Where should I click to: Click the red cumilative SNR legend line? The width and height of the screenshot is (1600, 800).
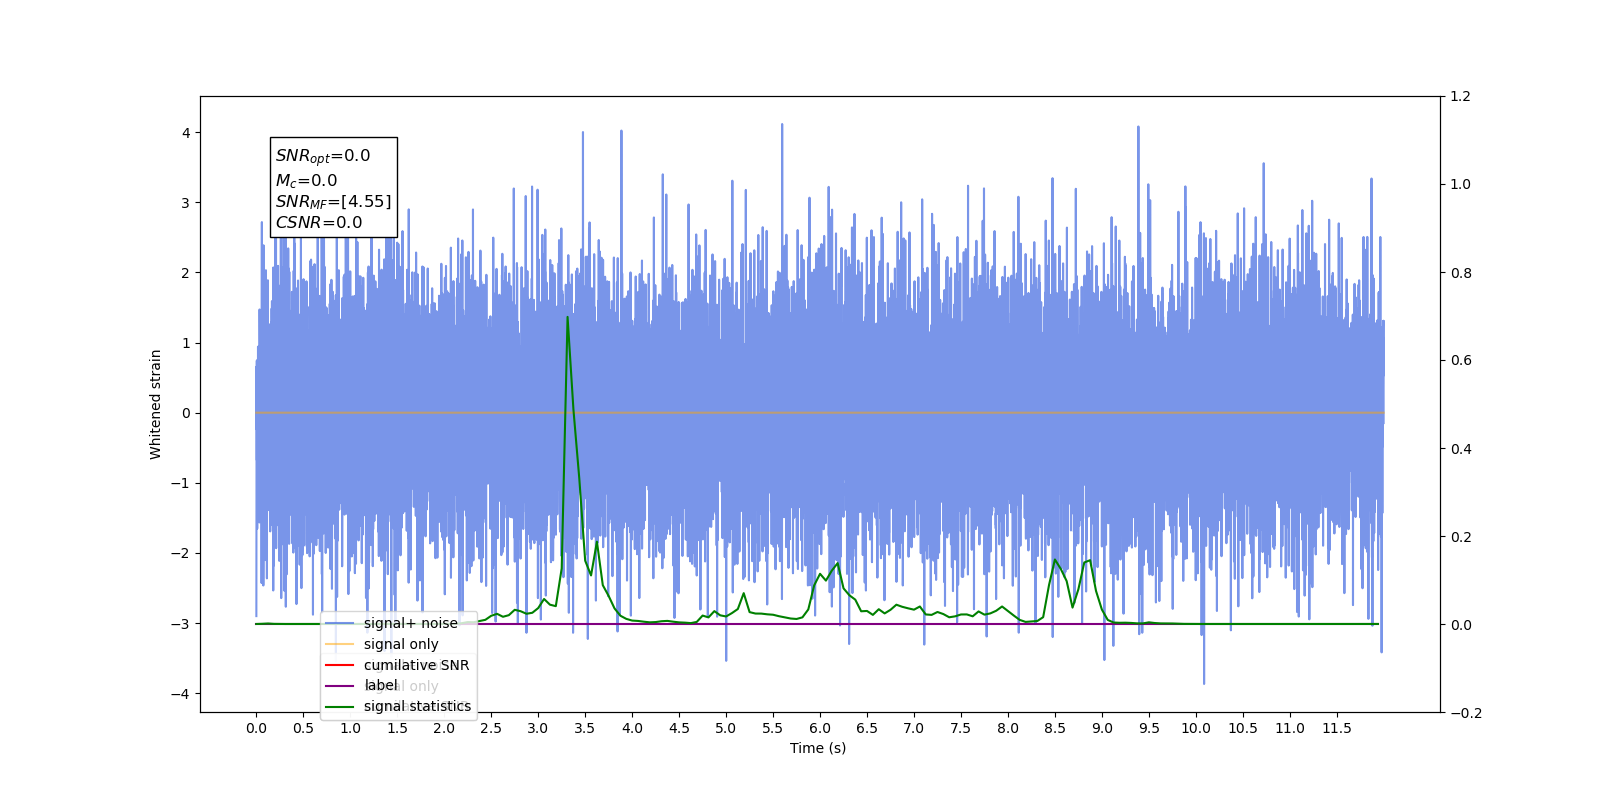click(340, 665)
